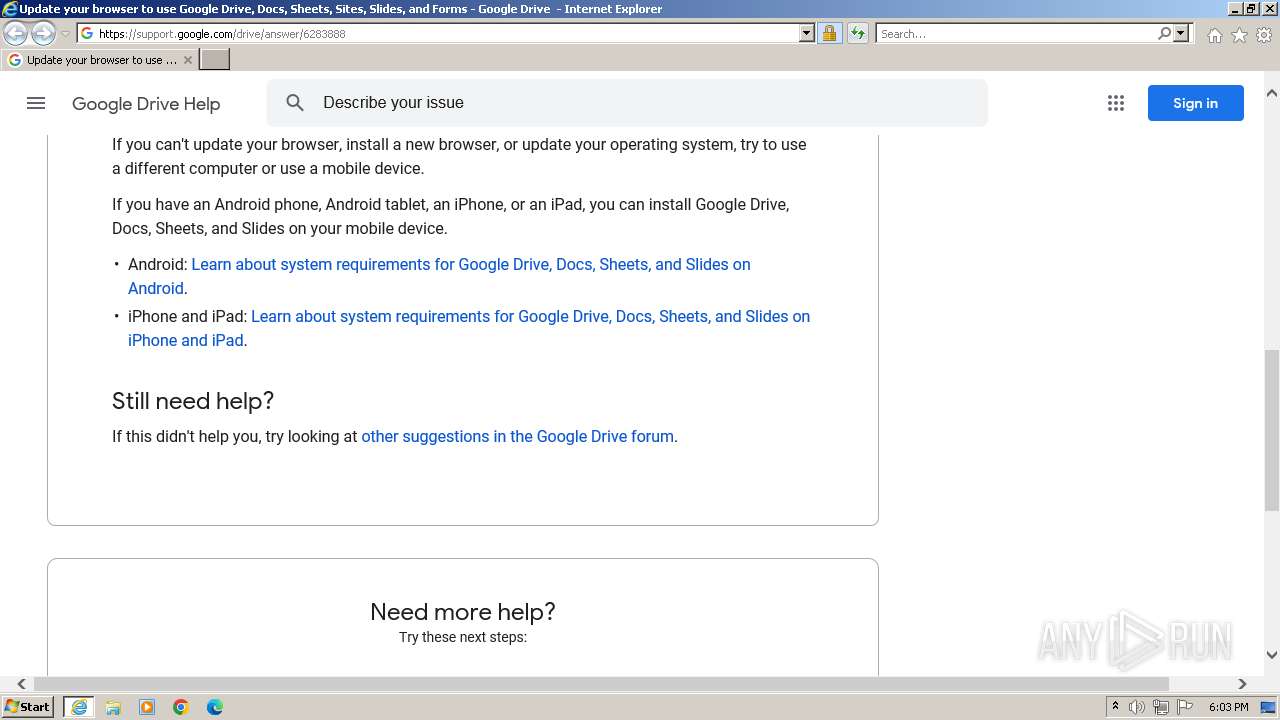Click the IE Search box
This screenshot has width=1280, height=720.
[x=1015, y=33]
